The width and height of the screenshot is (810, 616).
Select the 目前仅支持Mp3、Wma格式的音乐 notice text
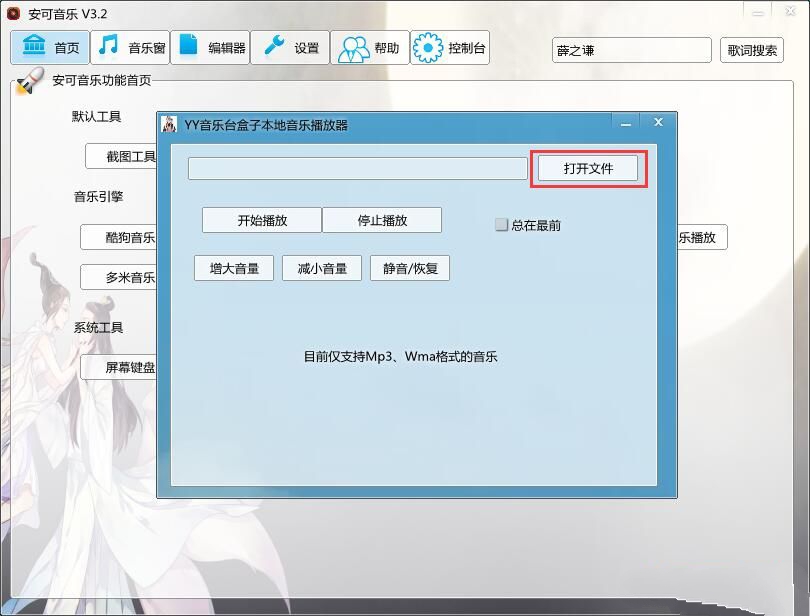pyautogui.click(x=400, y=357)
